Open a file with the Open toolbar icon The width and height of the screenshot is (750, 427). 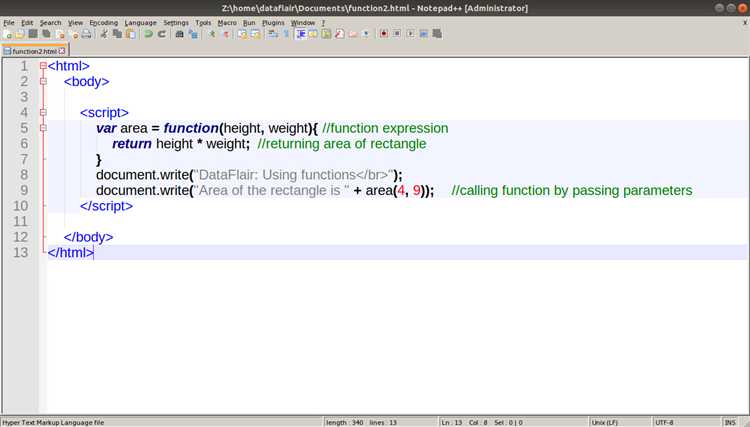coord(20,34)
